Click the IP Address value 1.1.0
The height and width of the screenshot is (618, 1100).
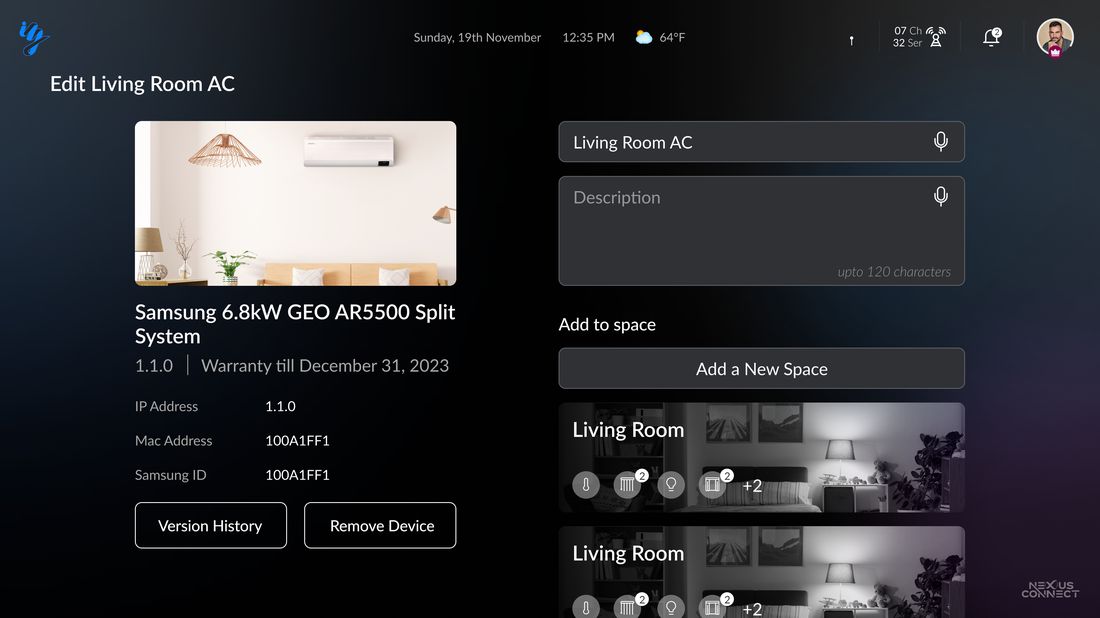click(x=280, y=406)
